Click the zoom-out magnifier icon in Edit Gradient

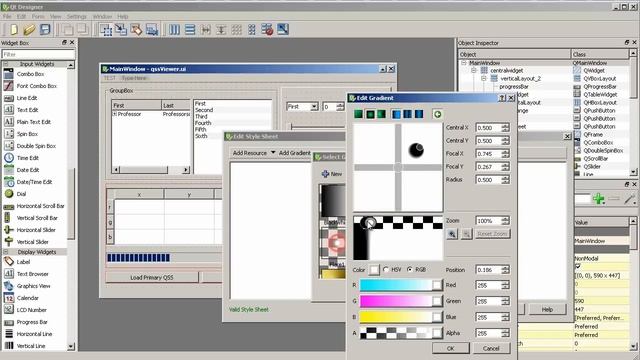(467, 234)
